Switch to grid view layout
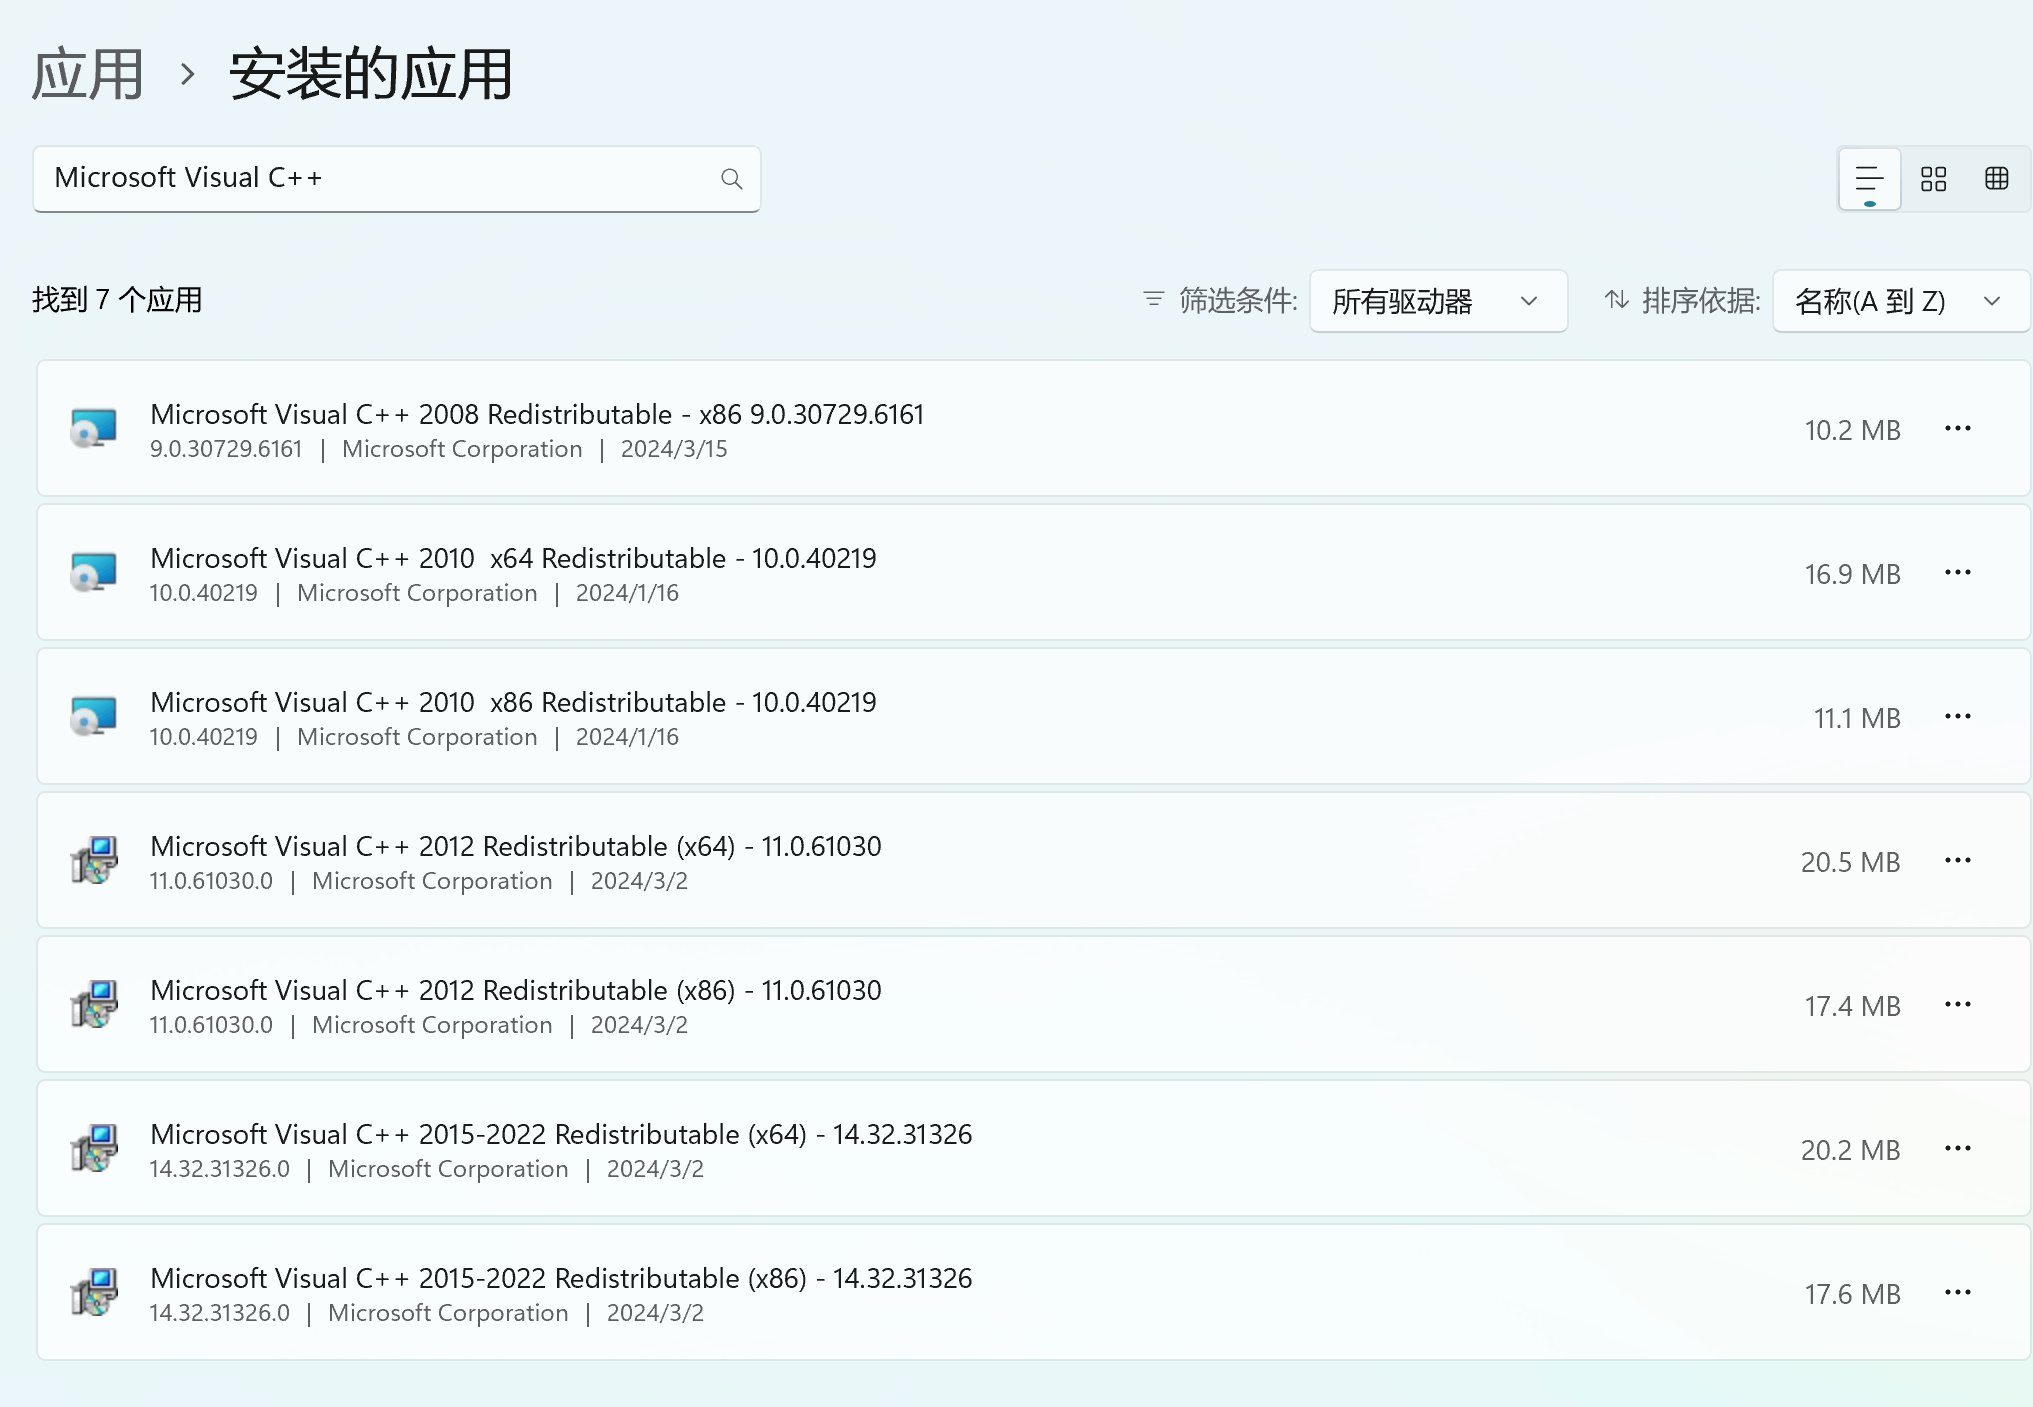Screen dimensions: 2033x1407 tap(1933, 179)
